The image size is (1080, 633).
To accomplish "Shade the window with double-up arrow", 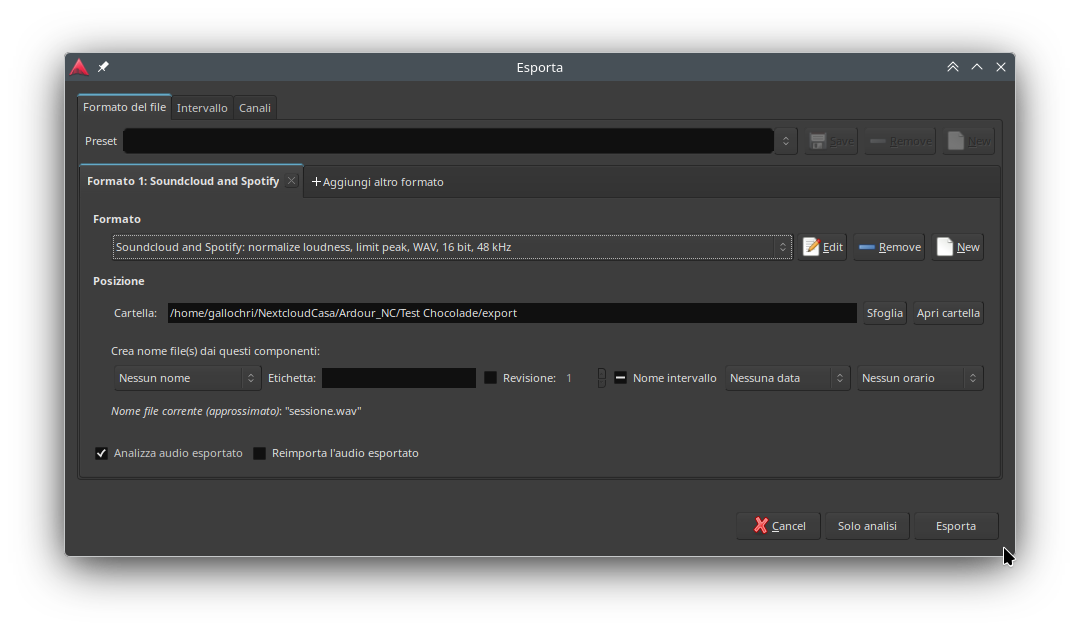I will tap(952, 67).
